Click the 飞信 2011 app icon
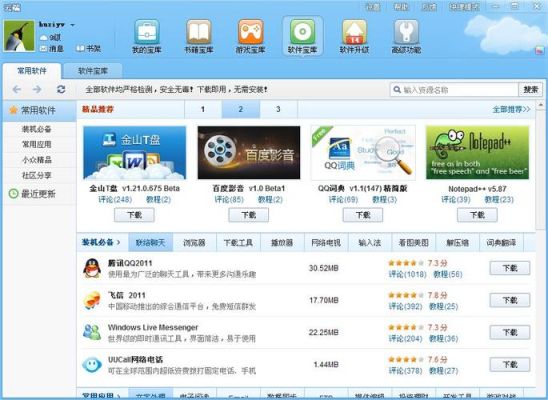This screenshot has width=548, height=400. (x=92, y=300)
